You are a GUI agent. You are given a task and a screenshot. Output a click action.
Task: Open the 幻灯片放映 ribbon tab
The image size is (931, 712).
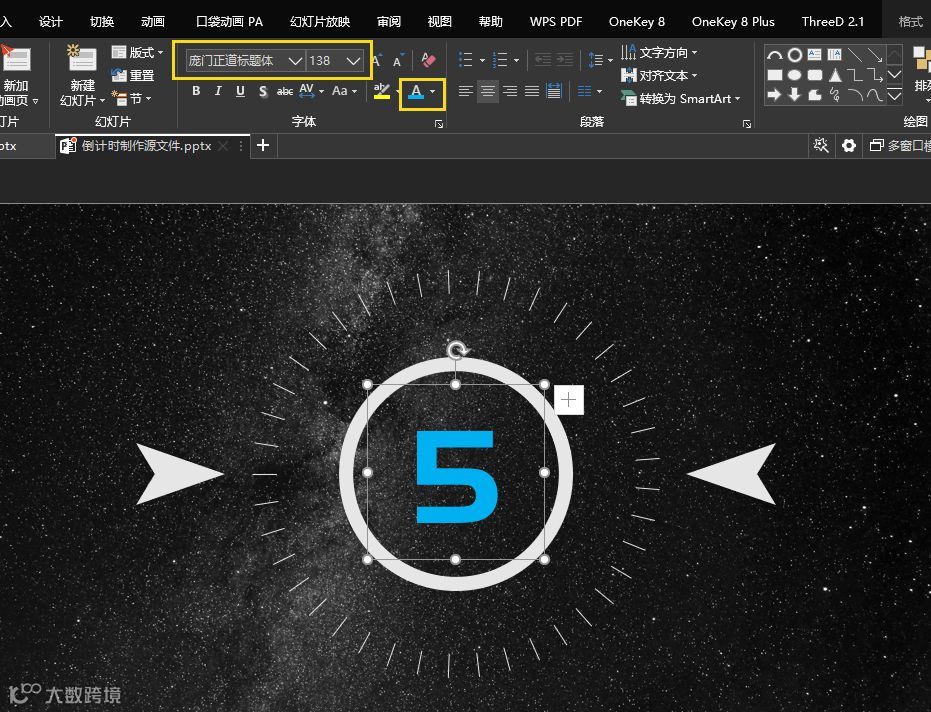(x=320, y=22)
